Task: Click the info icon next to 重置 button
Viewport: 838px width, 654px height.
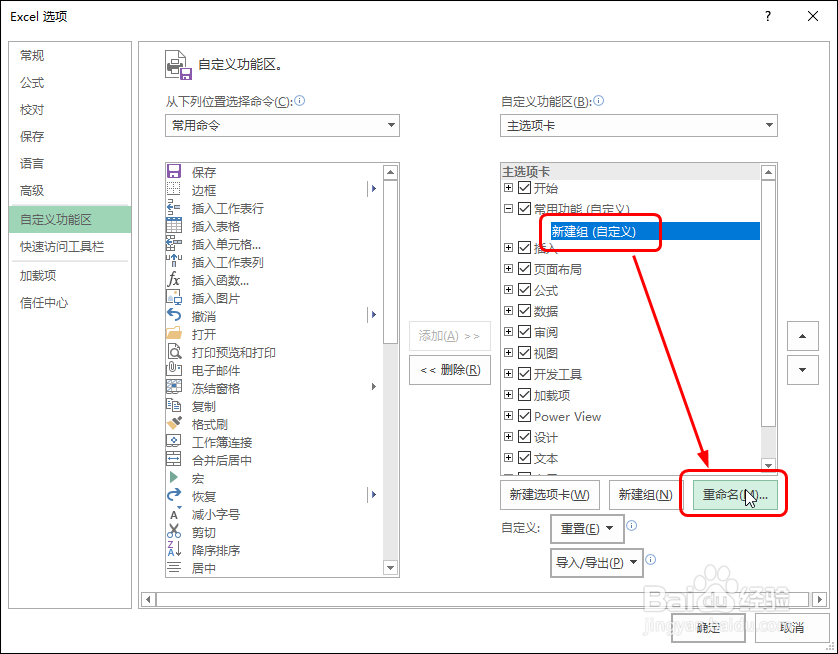Action: tap(632, 526)
